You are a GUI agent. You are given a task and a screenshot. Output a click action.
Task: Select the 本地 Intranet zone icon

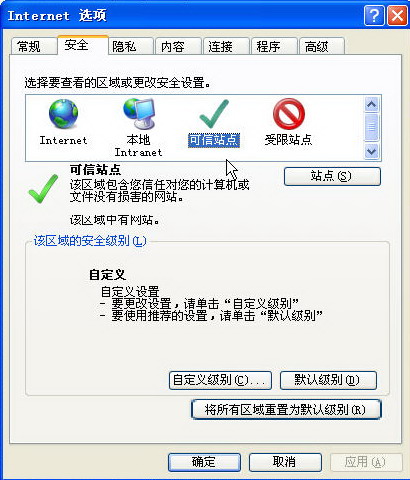[x=139, y=114]
